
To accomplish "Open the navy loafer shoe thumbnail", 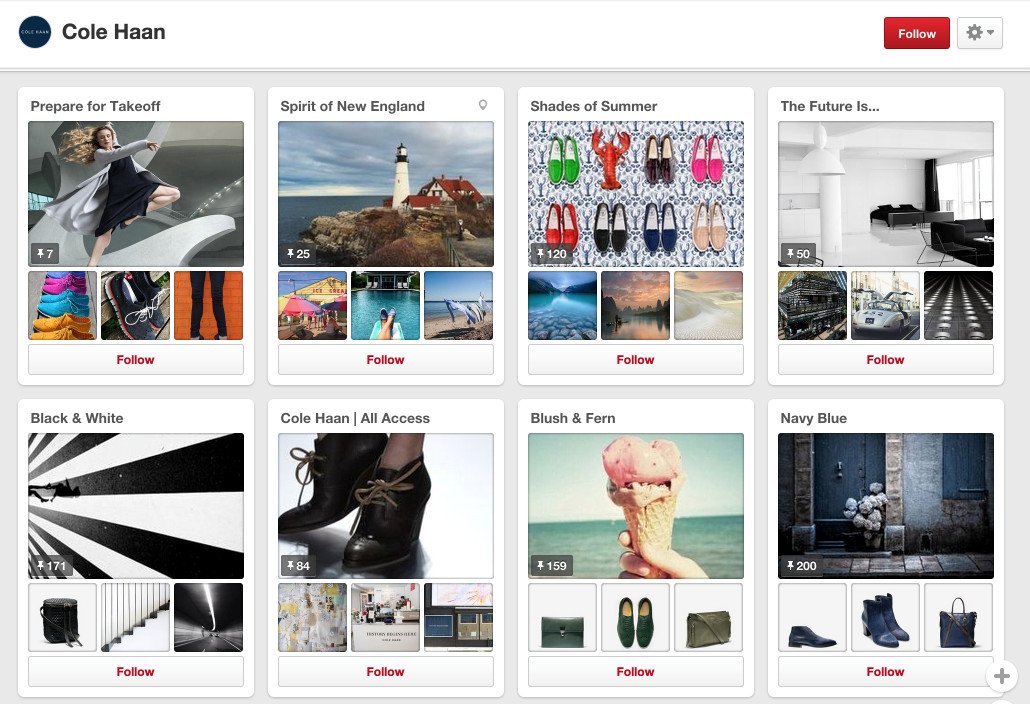I will 813,617.
